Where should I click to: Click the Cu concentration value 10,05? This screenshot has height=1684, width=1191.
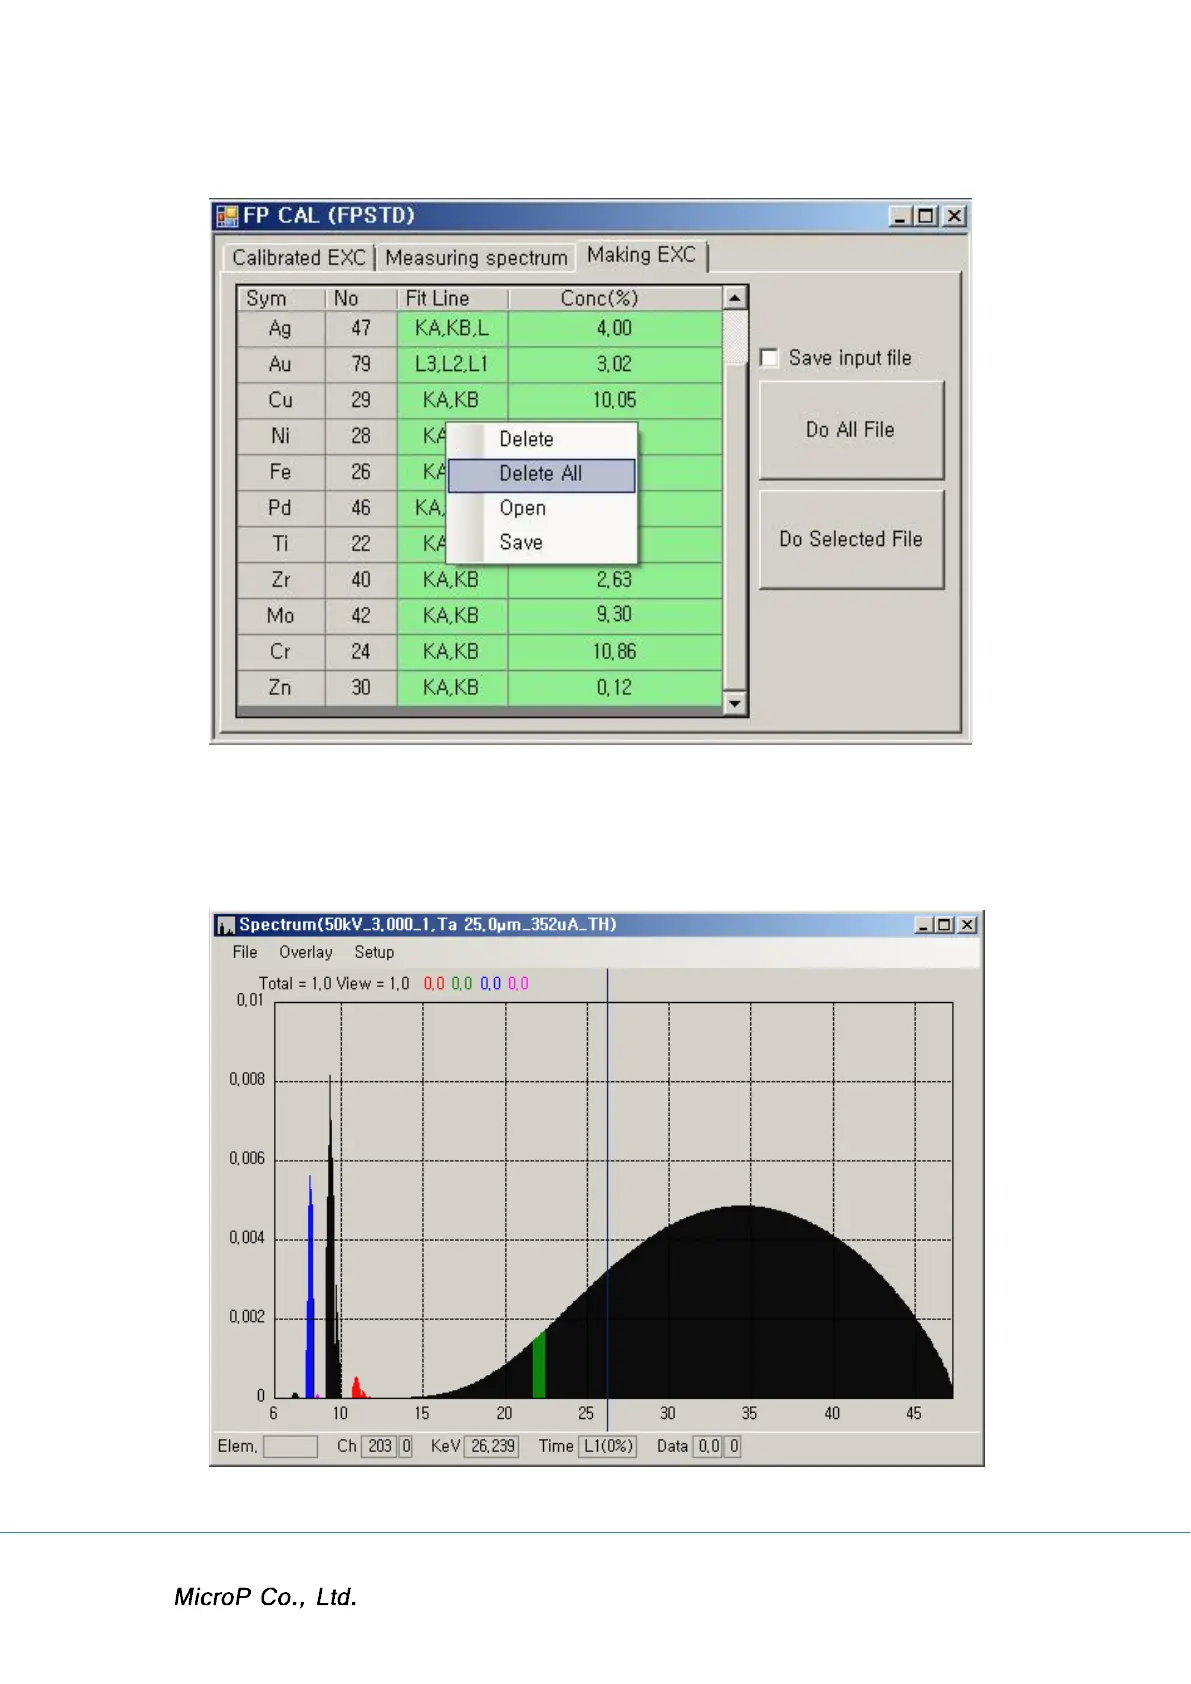615,400
